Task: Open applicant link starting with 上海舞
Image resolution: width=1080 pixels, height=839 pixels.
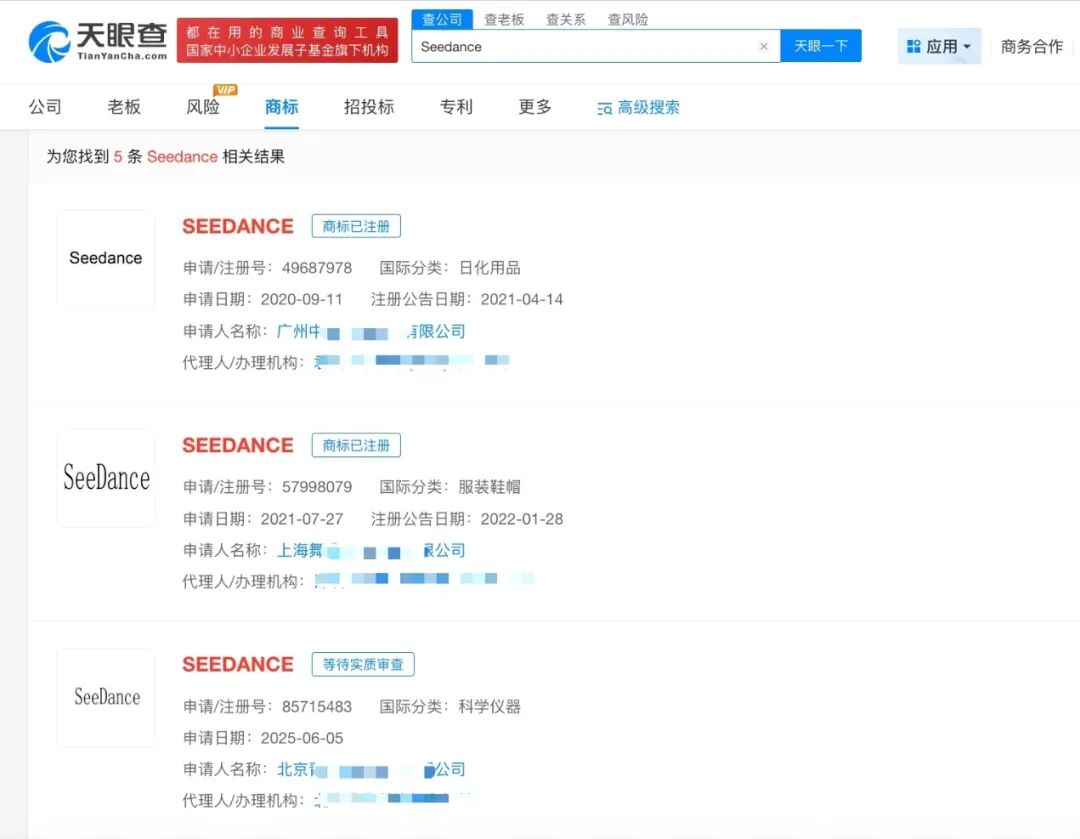Action: (x=371, y=550)
